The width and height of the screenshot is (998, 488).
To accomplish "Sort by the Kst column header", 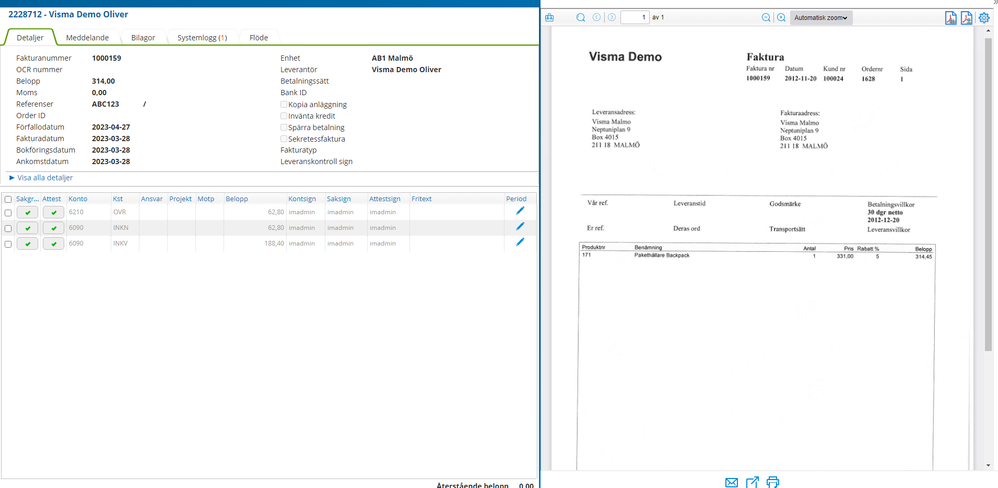I will click(117, 199).
